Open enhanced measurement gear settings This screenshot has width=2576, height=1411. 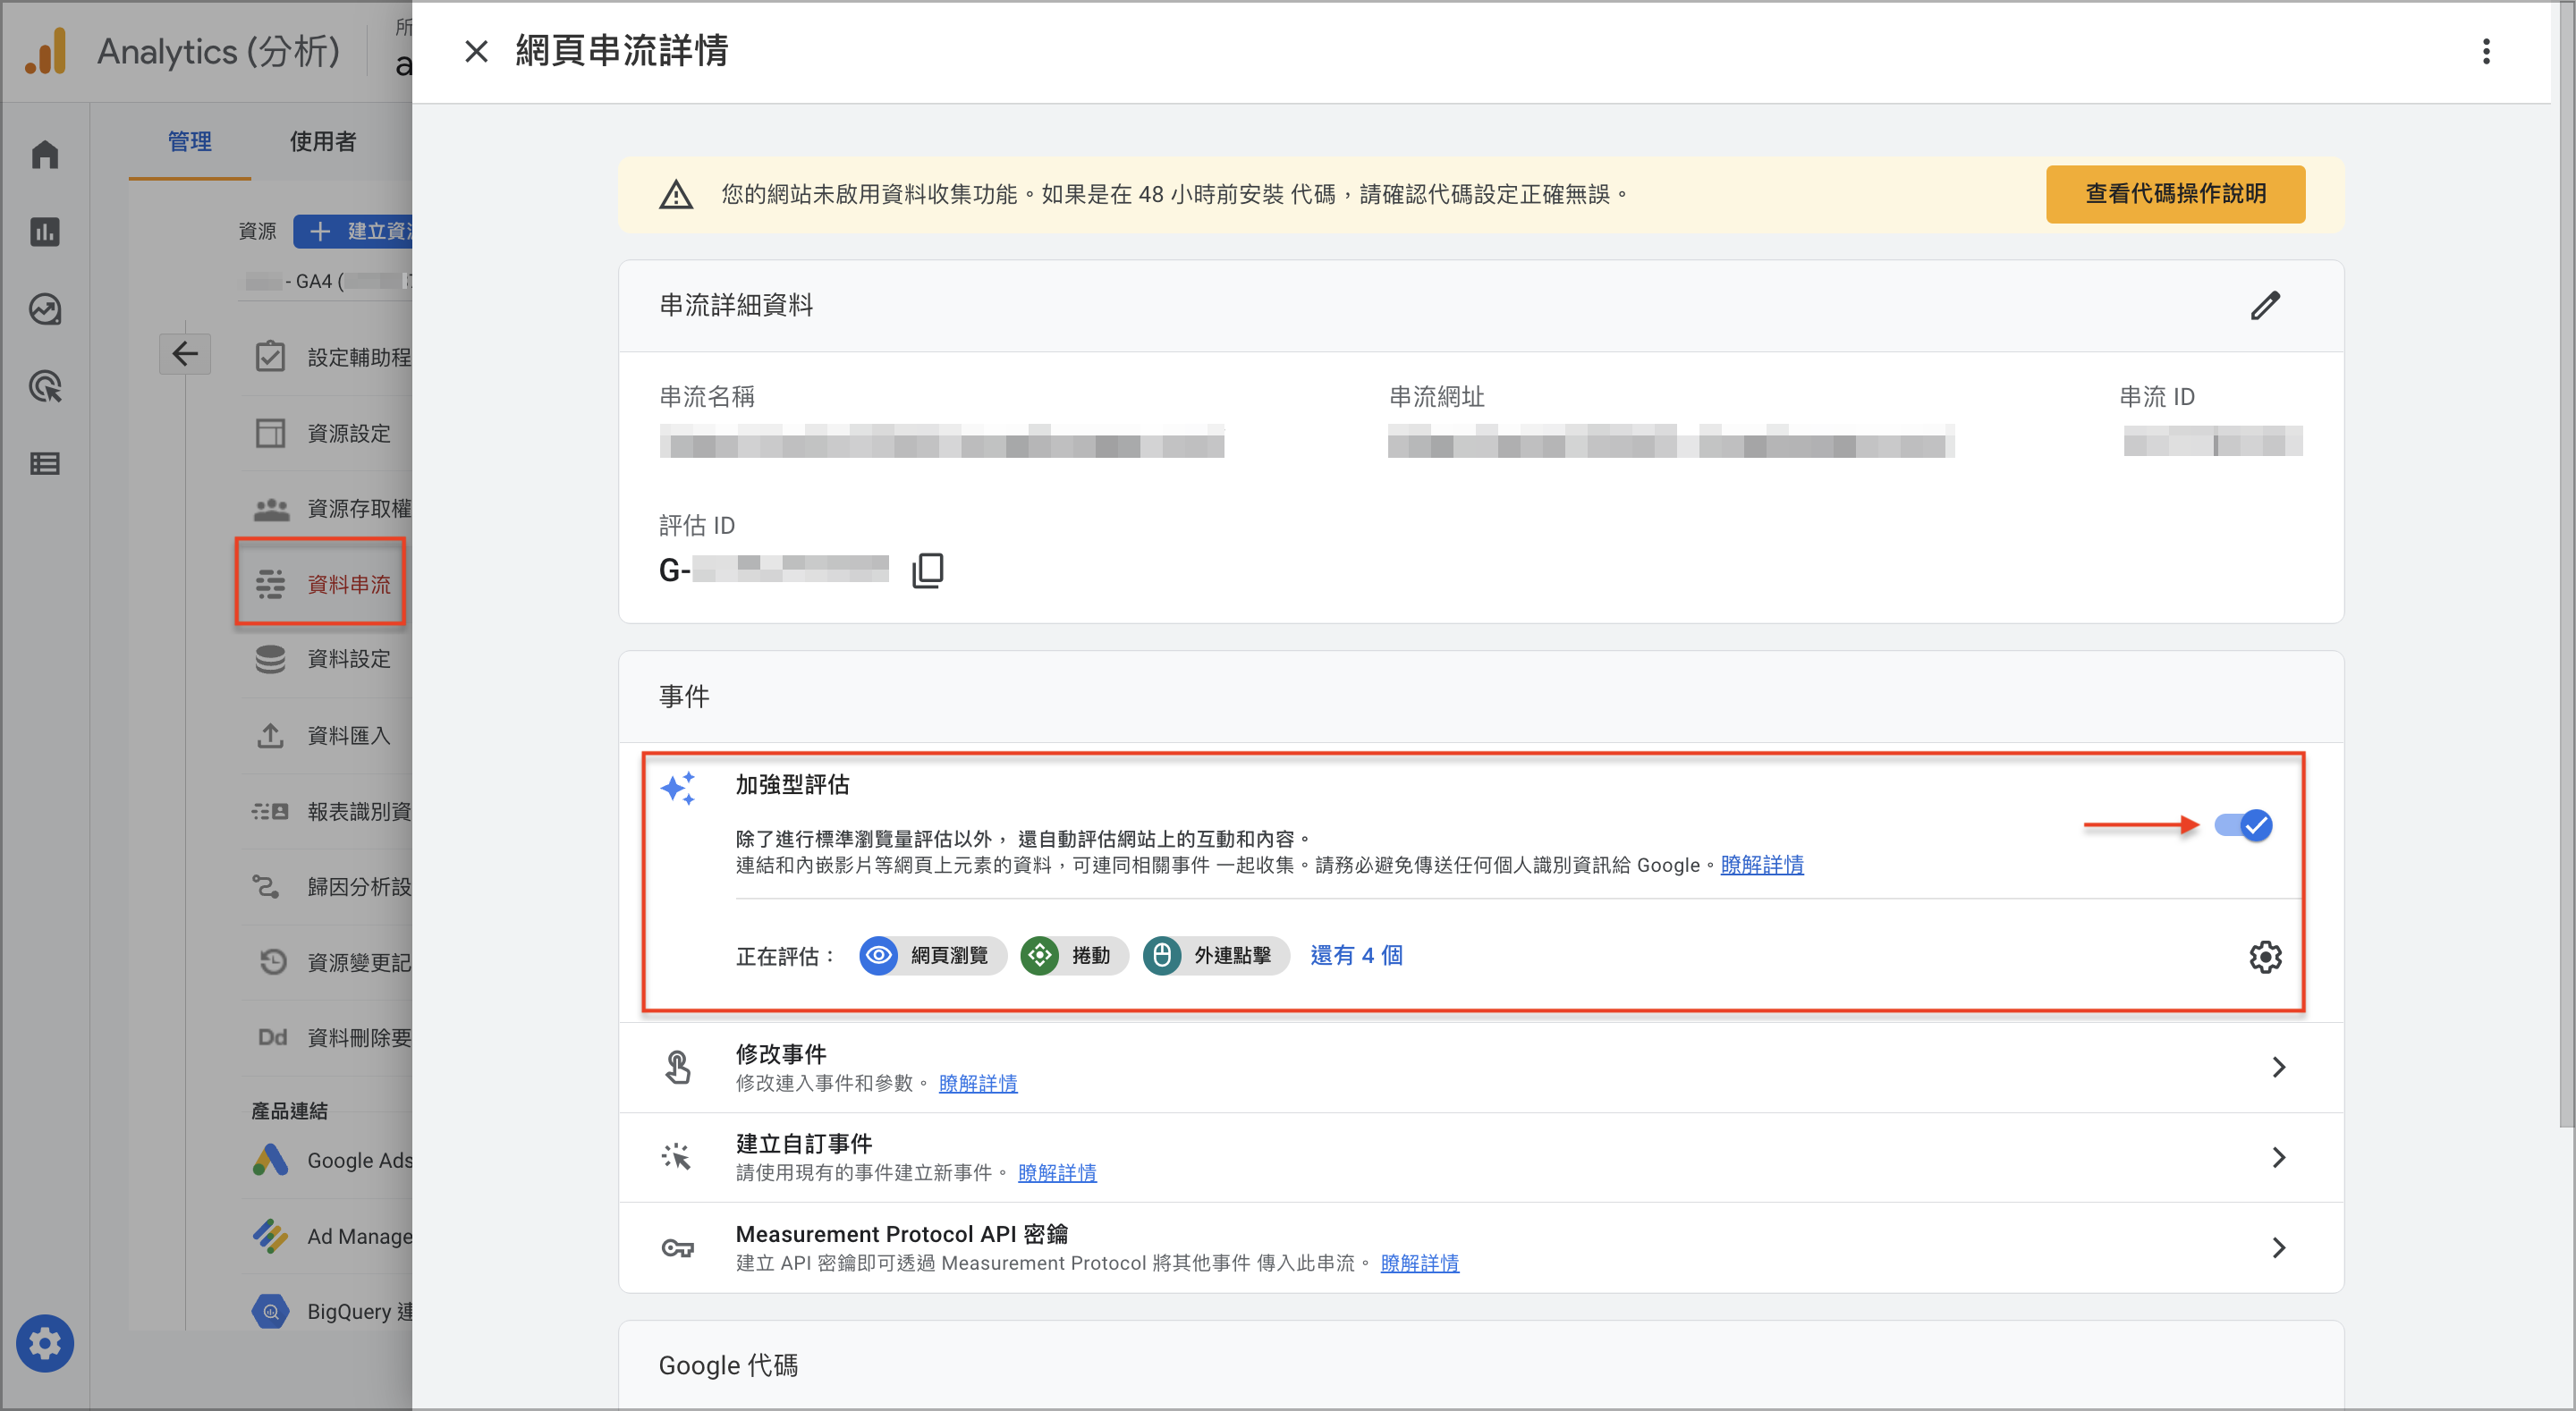coord(2265,956)
